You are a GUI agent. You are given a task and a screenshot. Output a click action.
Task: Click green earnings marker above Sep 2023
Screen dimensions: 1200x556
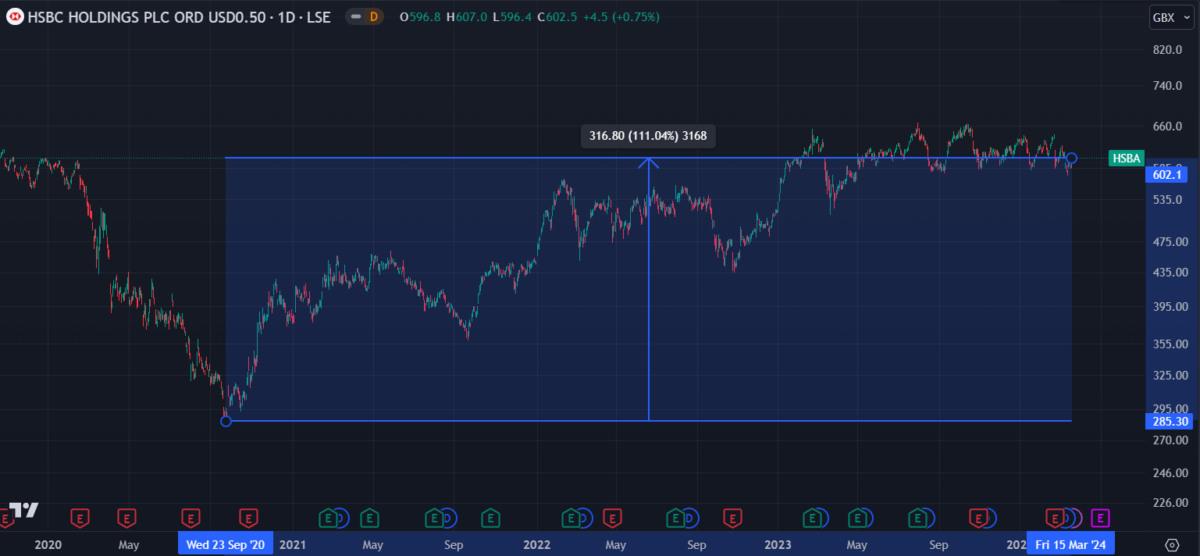click(917, 517)
